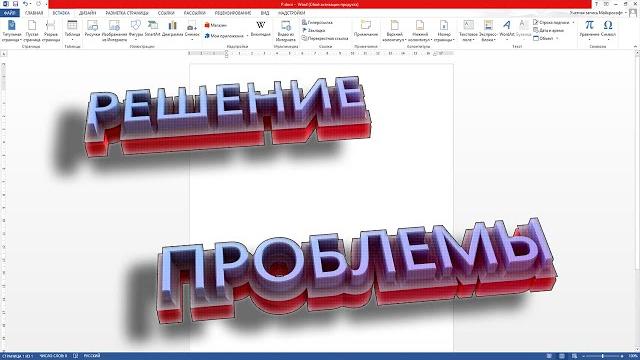This screenshot has width=640, height=360.
Task: Insert a Chart (Диаграмма)
Action: [x=173, y=29]
